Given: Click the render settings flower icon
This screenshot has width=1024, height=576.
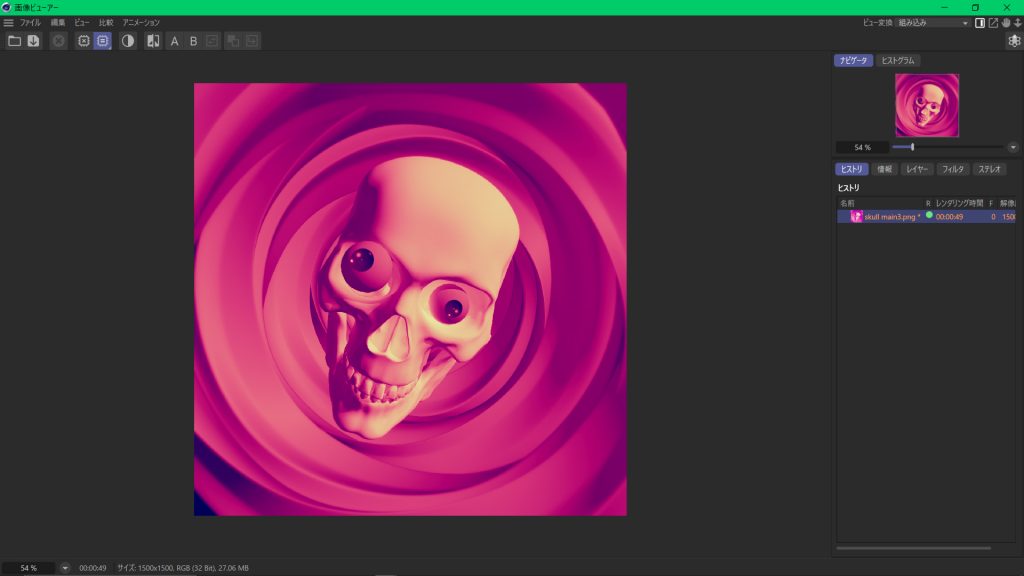Looking at the screenshot, I should tap(1014, 41).
